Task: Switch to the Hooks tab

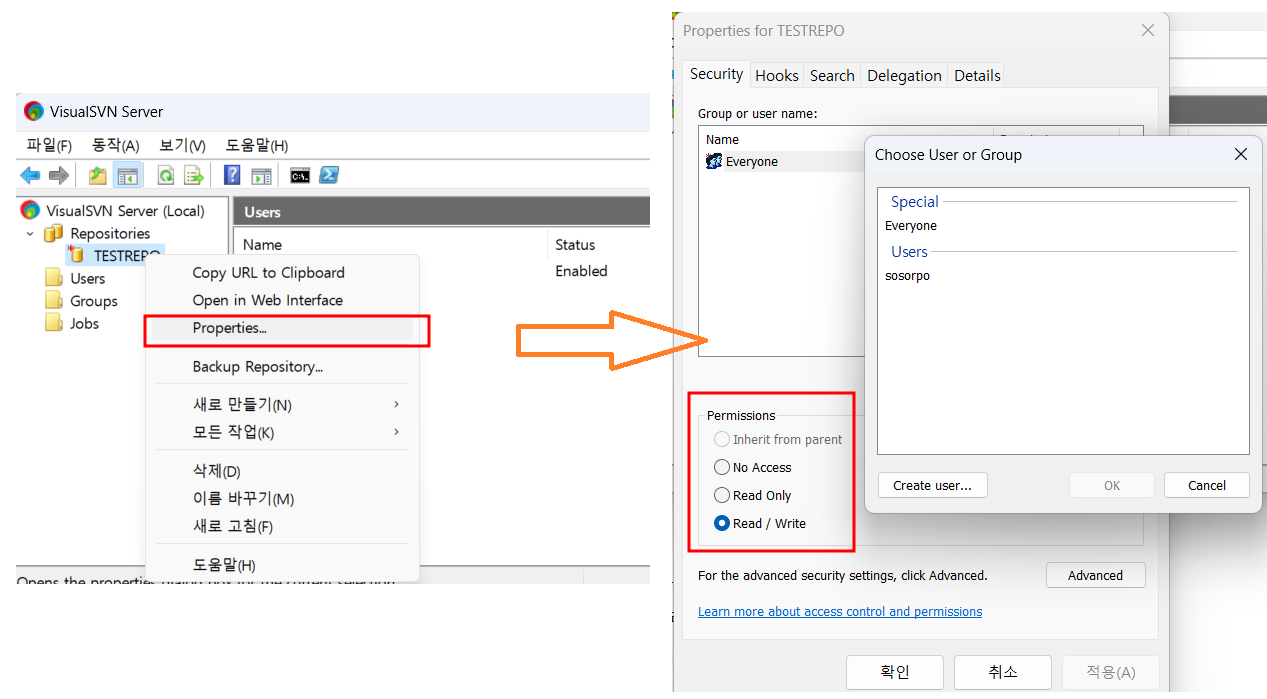Action: click(777, 75)
